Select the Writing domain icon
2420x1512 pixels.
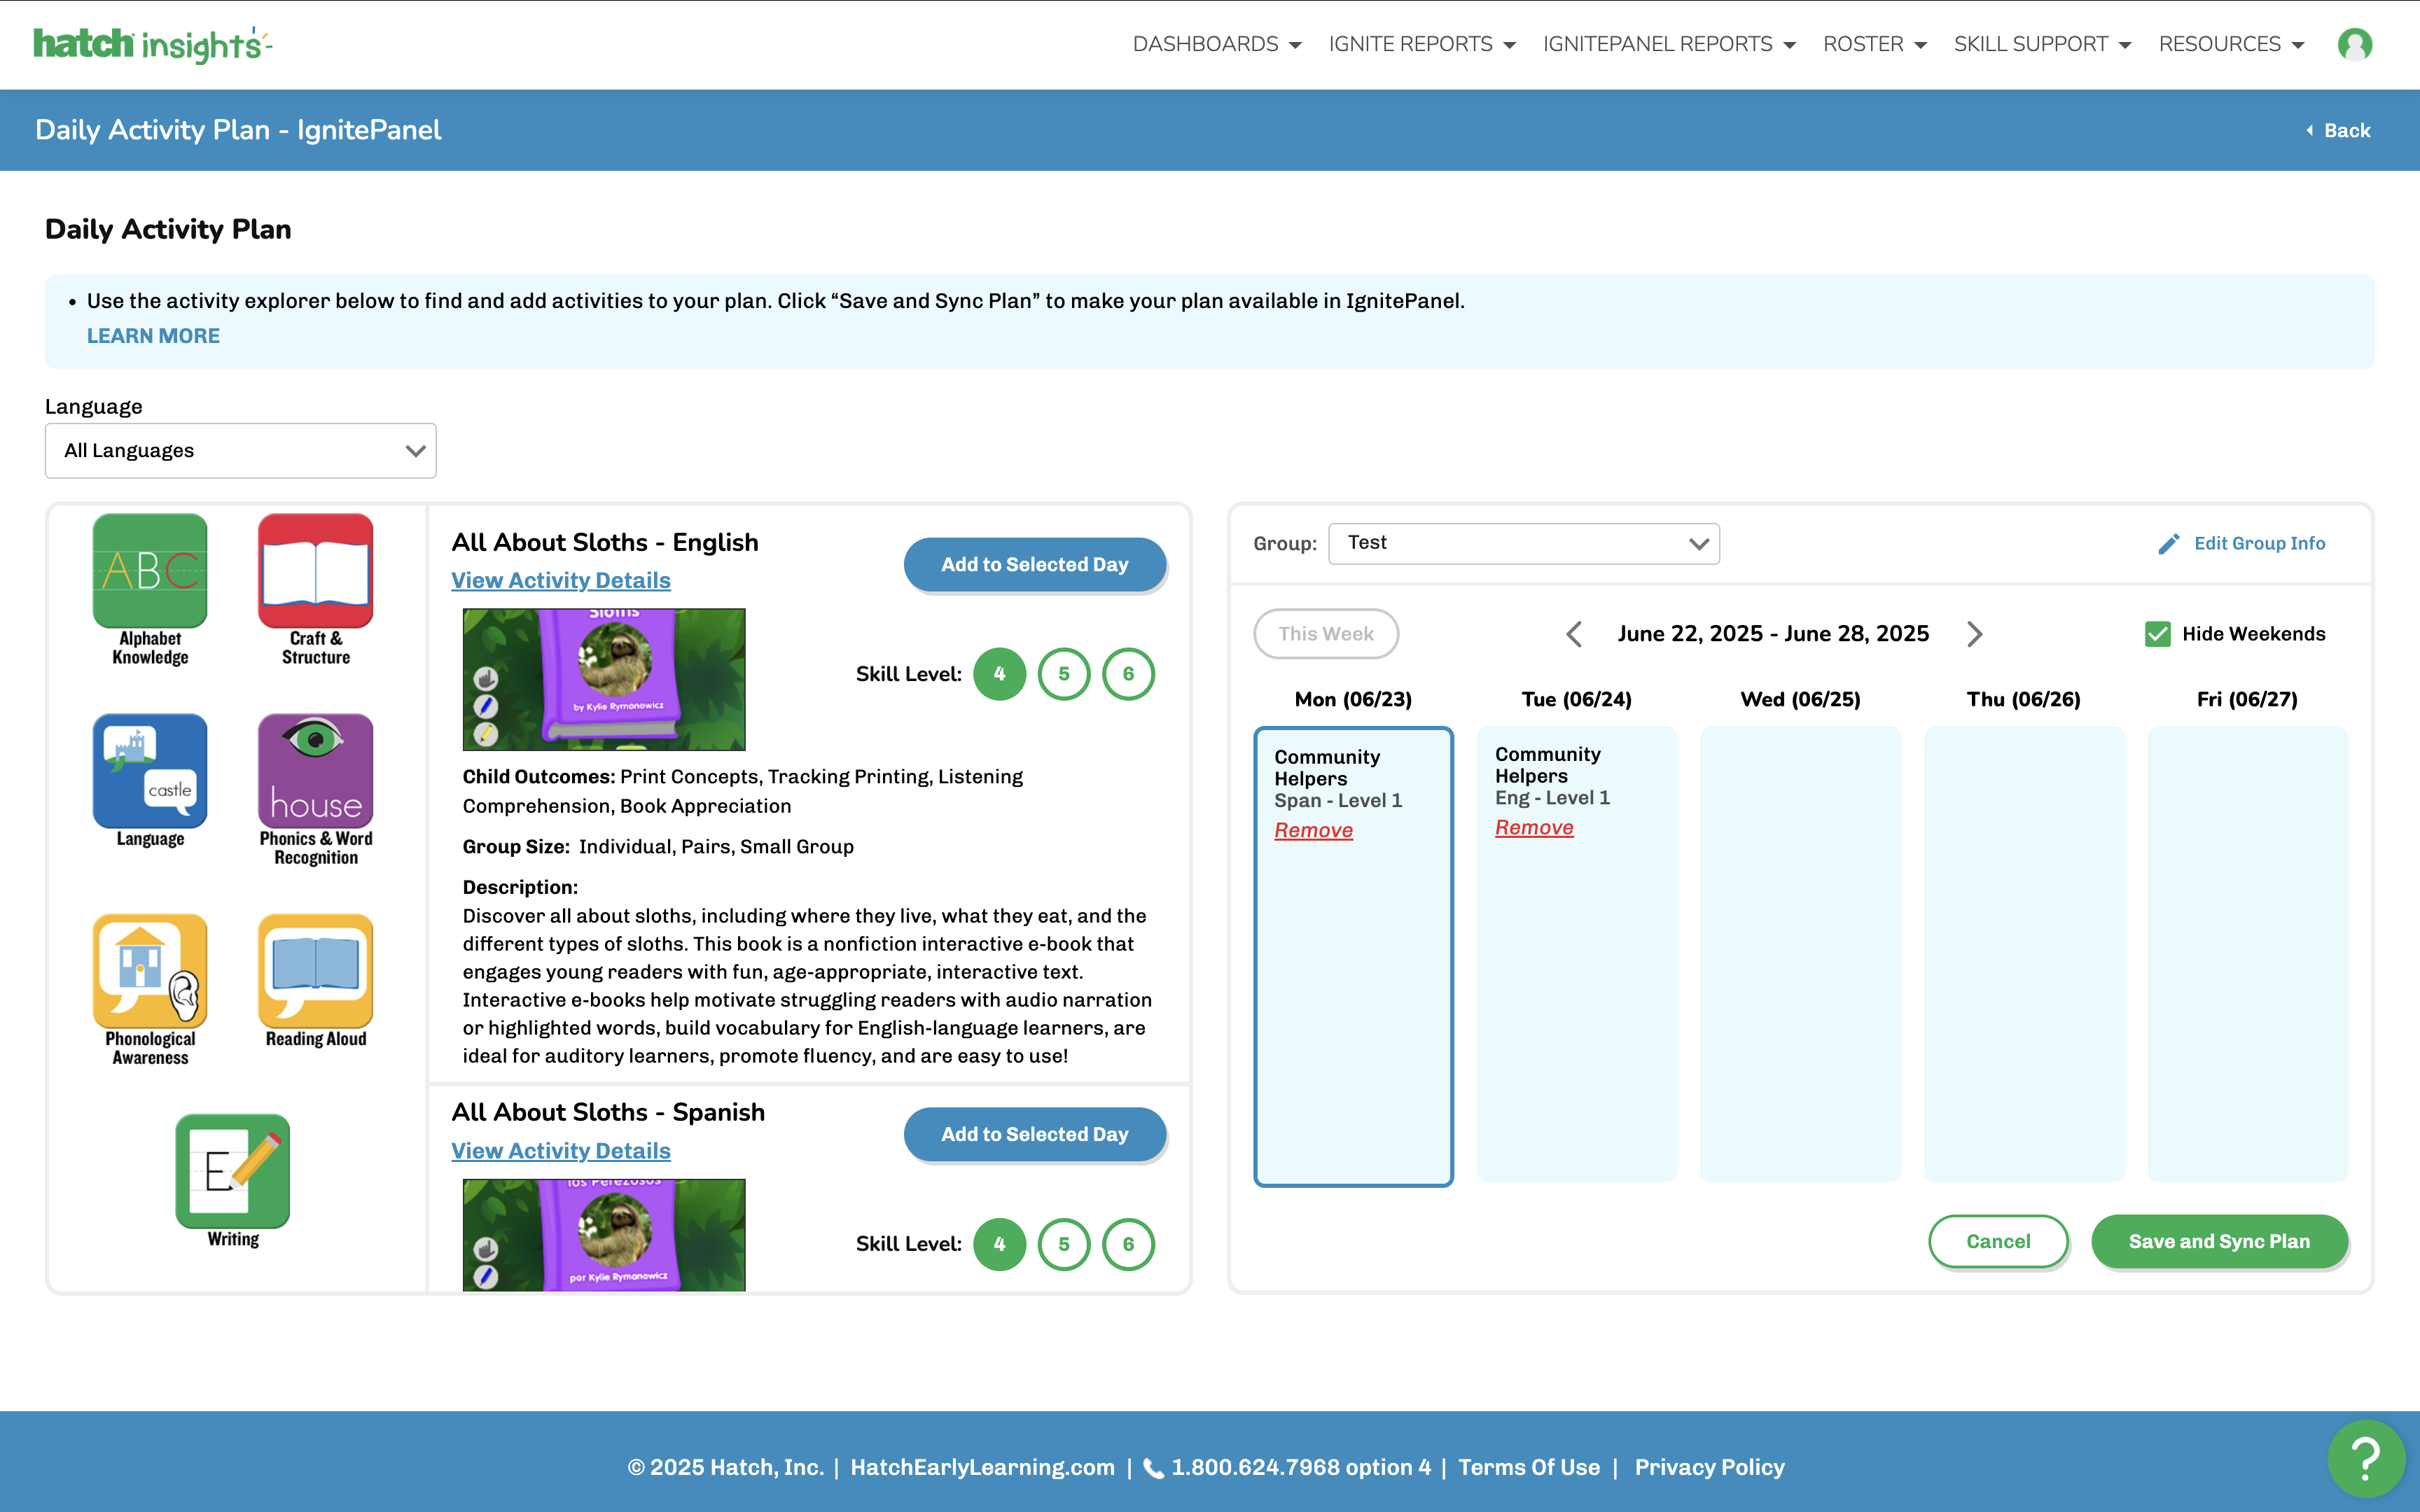pyautogui.click(x=233, y=1171)
